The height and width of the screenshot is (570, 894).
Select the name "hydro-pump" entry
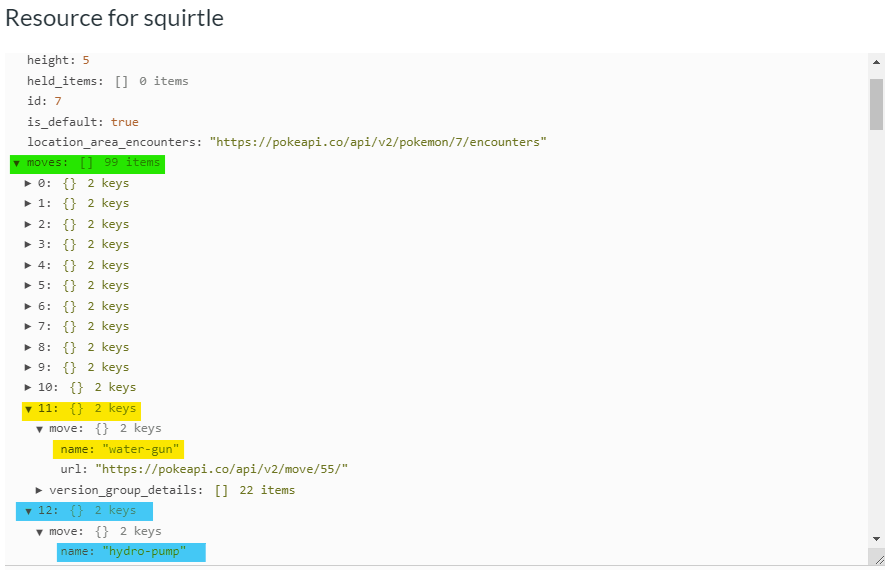(131, 552)
